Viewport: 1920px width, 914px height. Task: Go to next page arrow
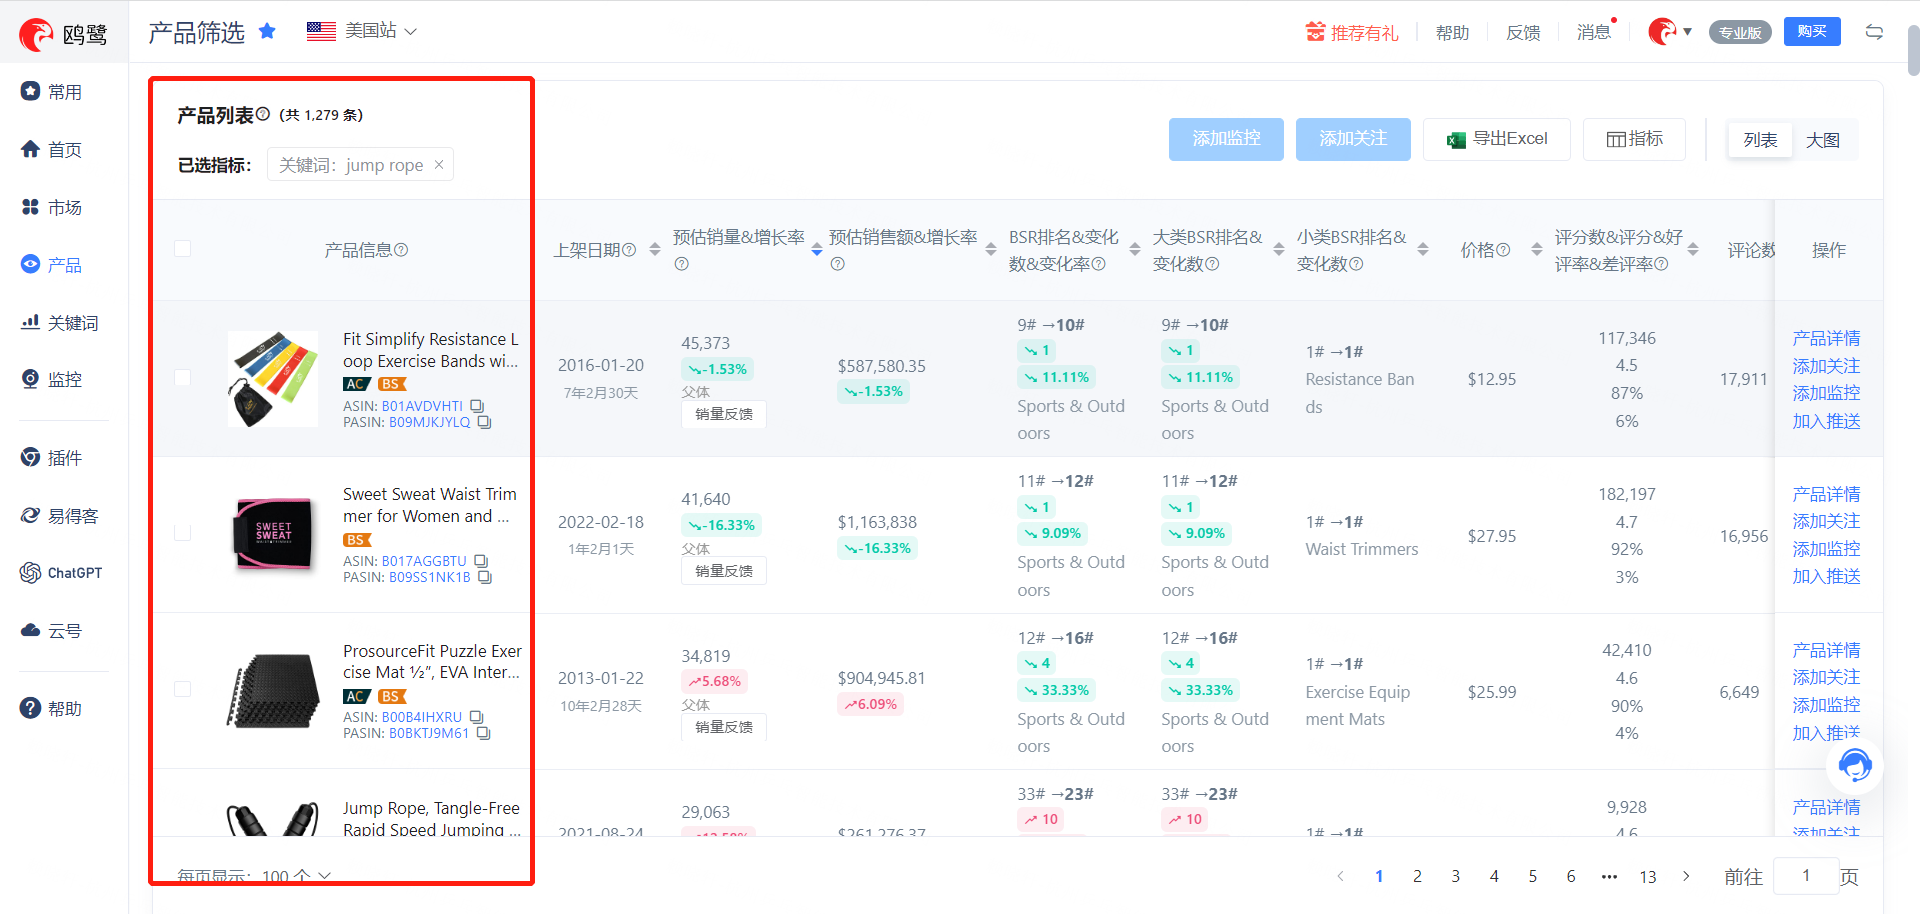pyautogui.click(x=1686, y=876)
